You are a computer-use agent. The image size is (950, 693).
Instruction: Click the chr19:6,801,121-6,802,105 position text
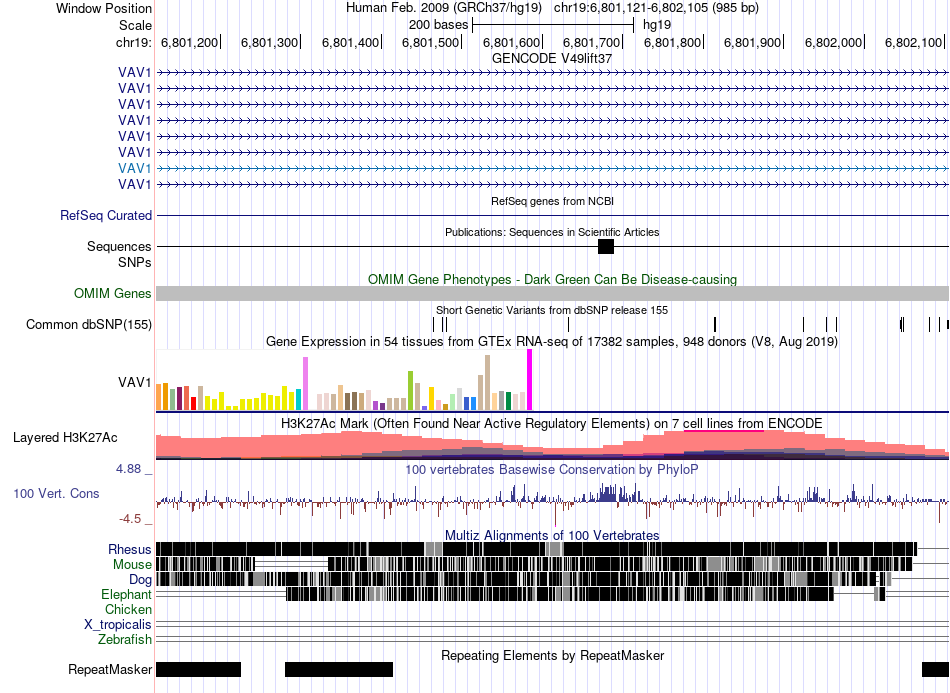(x=656, y=8)
